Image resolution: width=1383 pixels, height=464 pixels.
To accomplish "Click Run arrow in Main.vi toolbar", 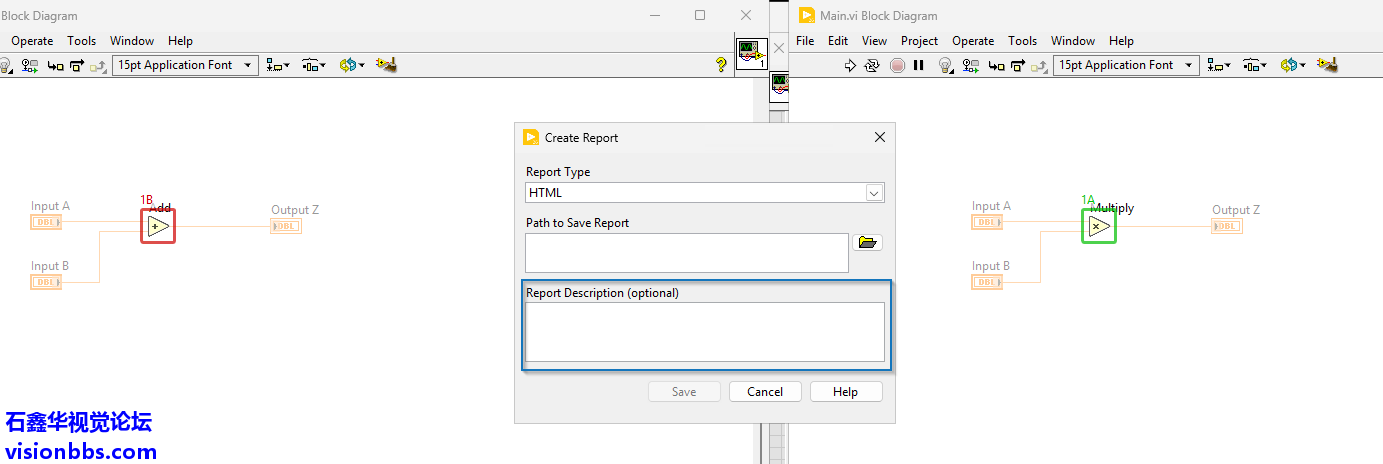I will pos(850,65).
